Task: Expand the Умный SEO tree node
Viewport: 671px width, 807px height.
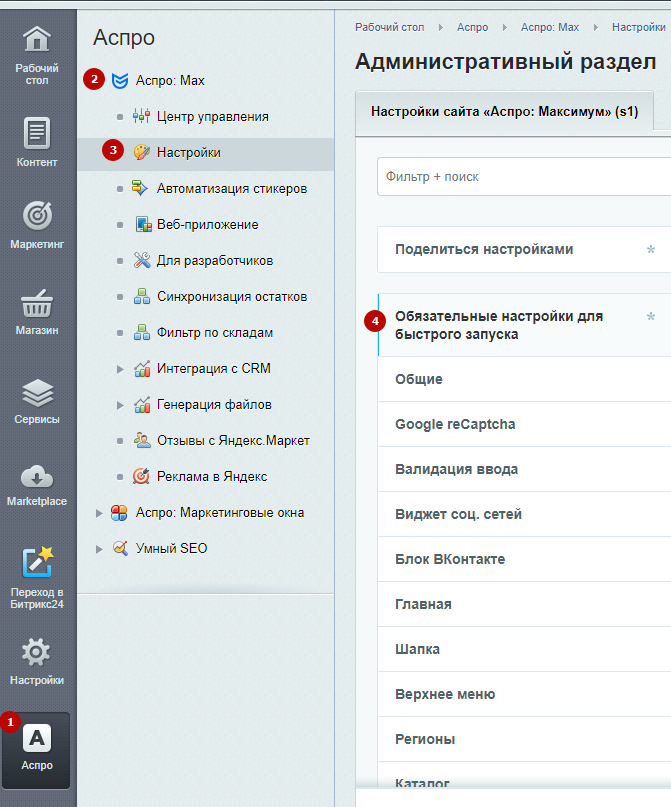Action: pos(99,549)
